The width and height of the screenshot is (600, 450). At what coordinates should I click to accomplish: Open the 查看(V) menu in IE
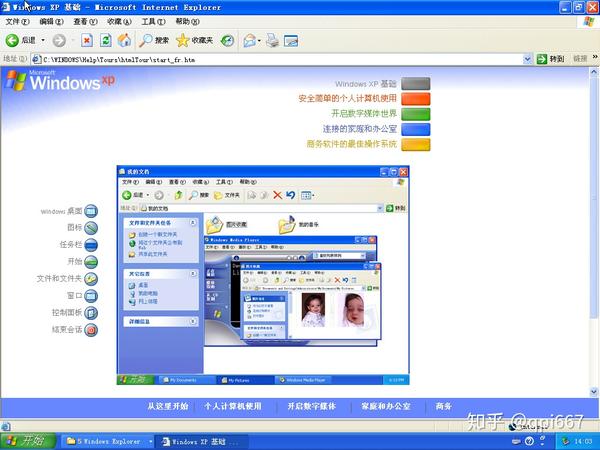[85, 22]
